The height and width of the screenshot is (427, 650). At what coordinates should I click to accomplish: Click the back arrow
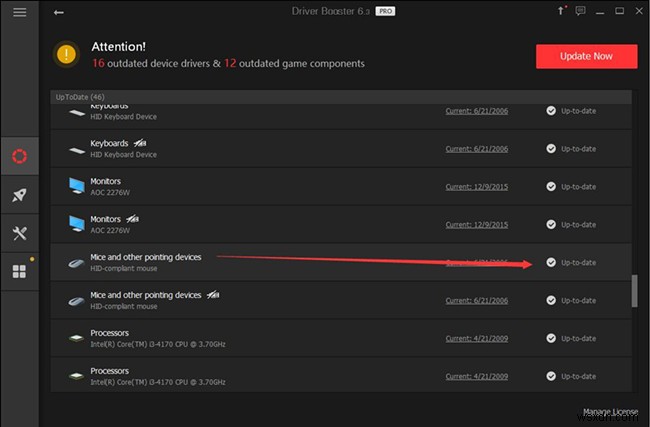click(x=59, y=12)
